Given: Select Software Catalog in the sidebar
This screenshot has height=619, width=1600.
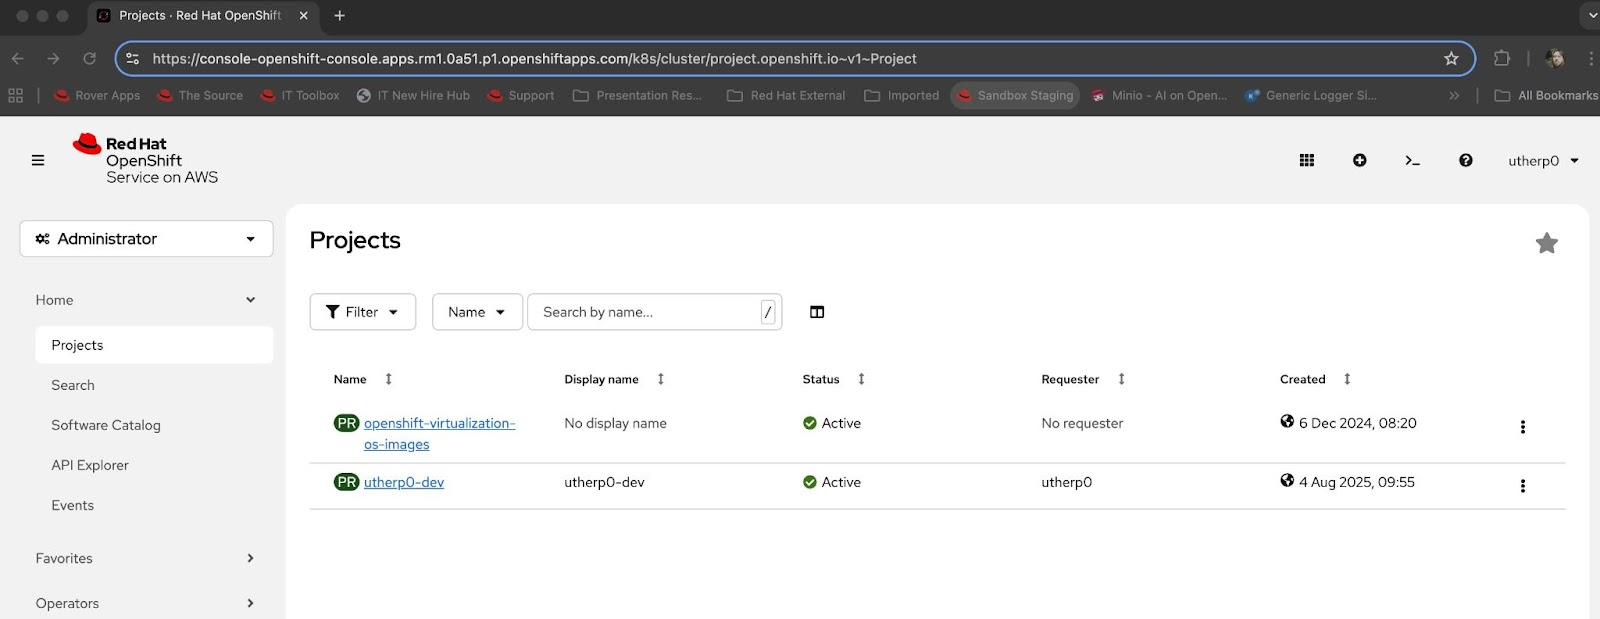Looking at the screenshot, I should pos(106,425).
